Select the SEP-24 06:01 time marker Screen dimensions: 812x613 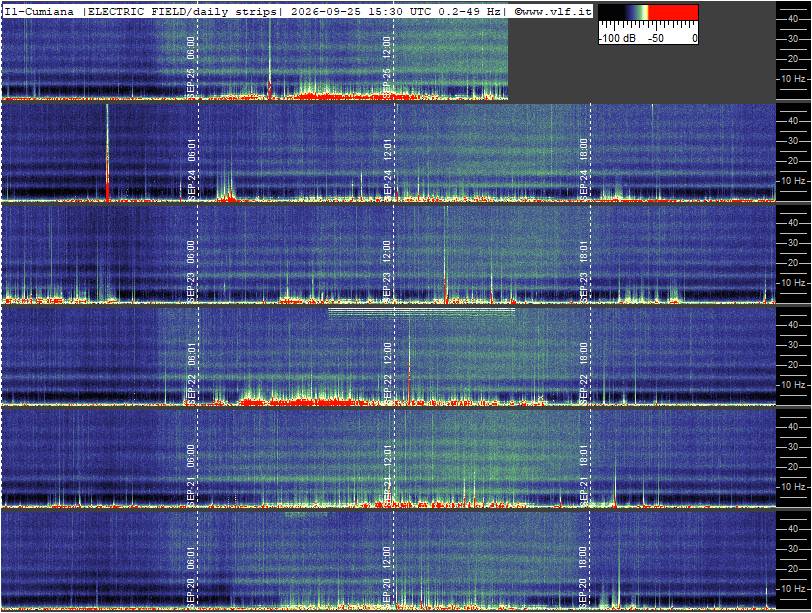pyautogui.click(x=191, y=169)
